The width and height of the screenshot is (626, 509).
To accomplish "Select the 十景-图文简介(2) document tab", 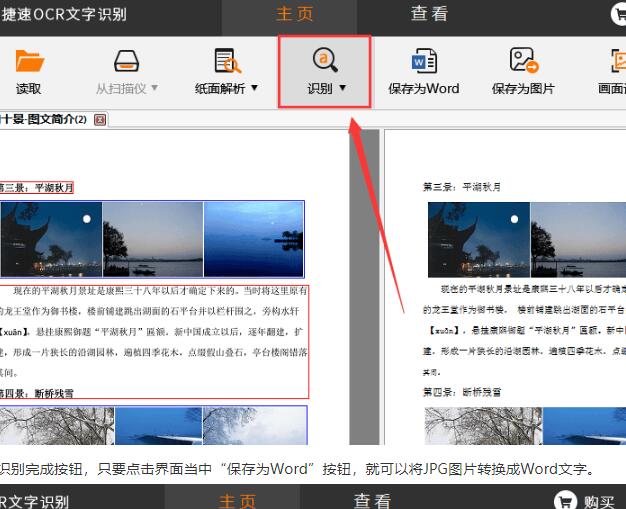I will (43, 119).
